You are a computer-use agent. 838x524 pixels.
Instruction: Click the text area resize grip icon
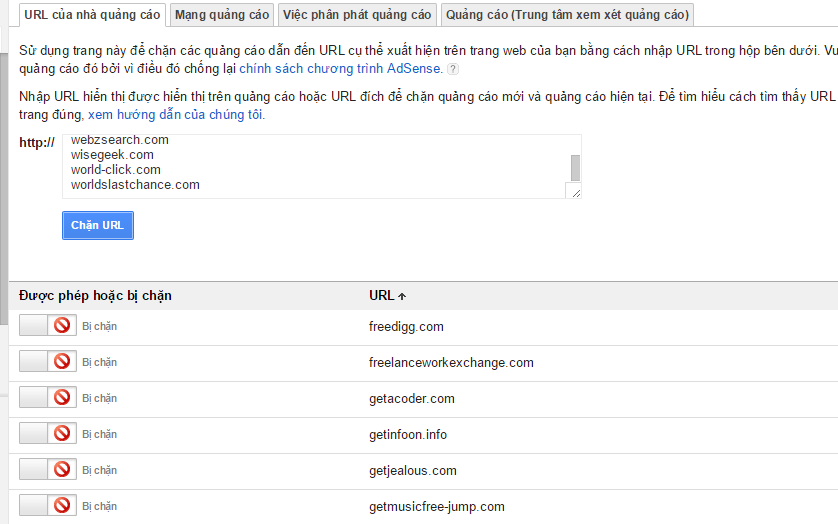[x=576, y=193]
